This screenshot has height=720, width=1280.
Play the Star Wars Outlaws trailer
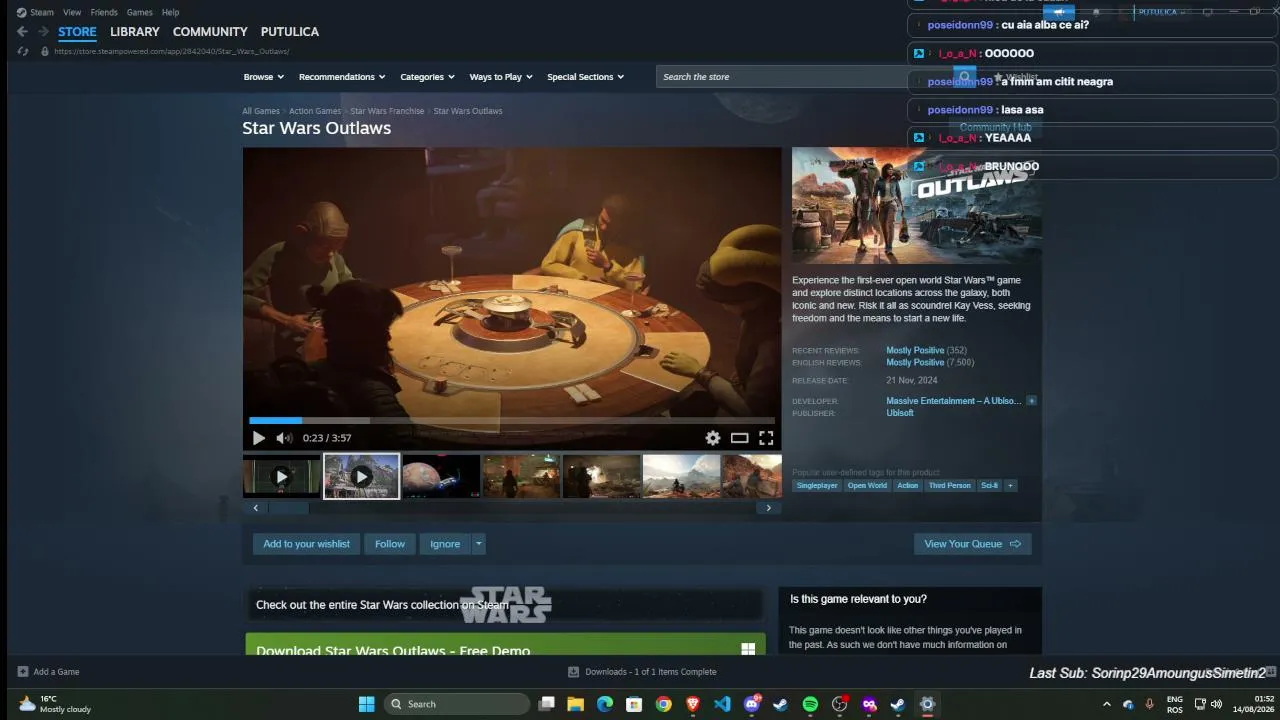point(259,438)
